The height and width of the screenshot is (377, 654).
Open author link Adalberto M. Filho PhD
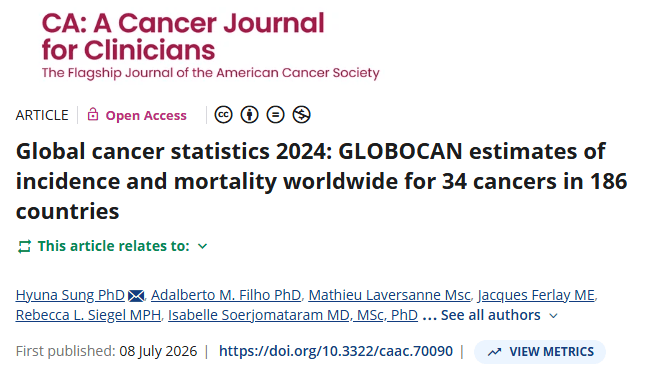point(226,295)
